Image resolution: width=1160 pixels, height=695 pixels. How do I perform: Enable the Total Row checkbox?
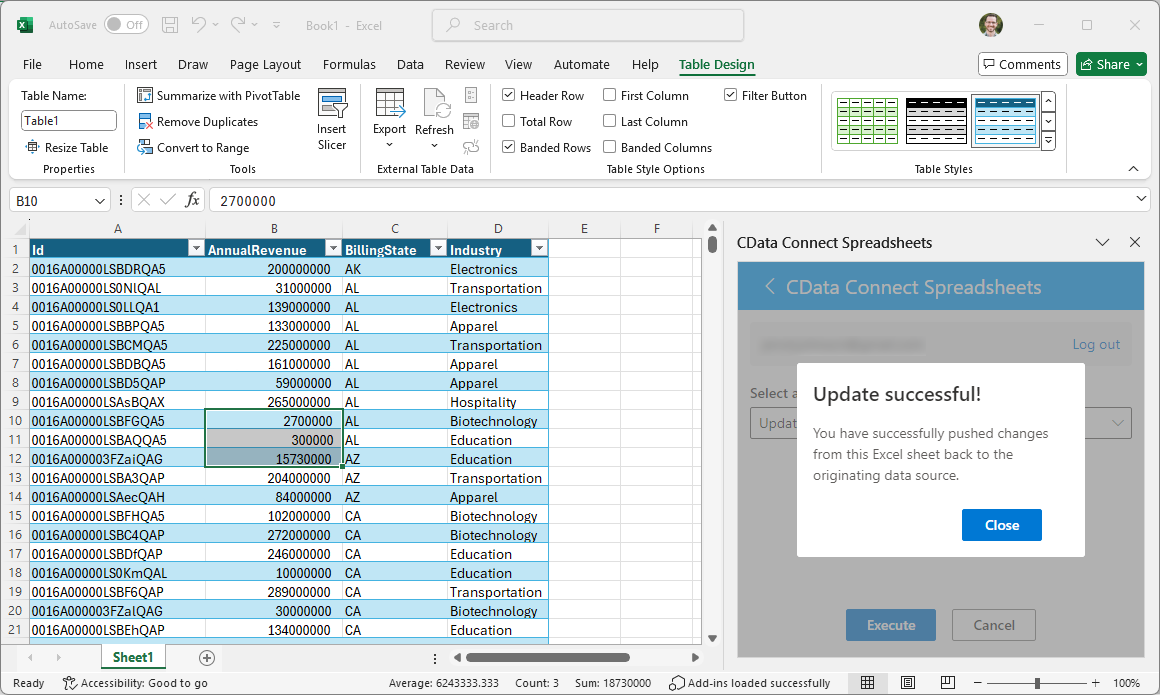(x=509, y=122)
